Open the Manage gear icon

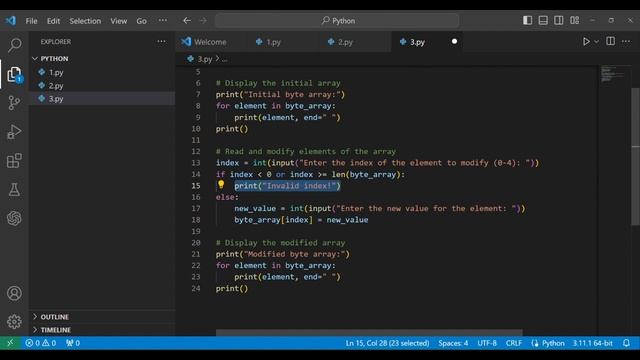coord(14,322)
